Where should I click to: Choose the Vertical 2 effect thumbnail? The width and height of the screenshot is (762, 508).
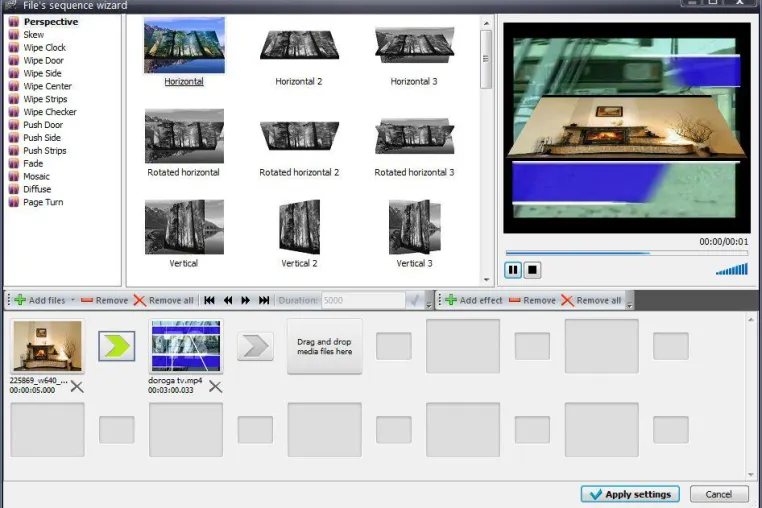coord(299,227)
